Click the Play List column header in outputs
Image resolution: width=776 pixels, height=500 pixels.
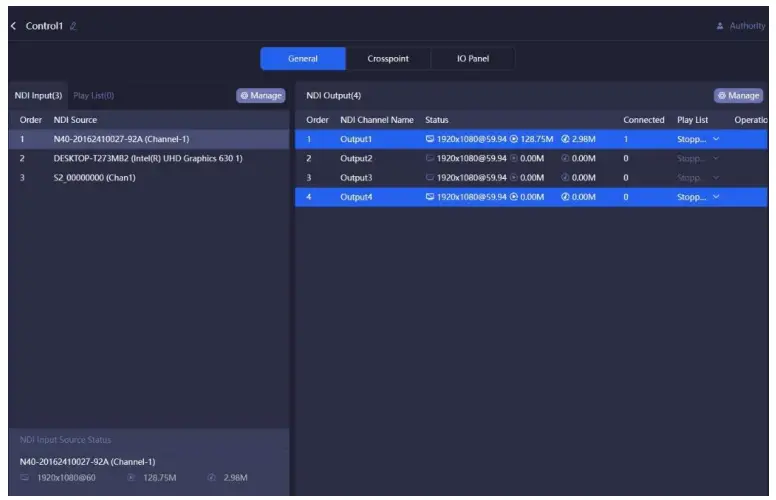coord(692,120)
